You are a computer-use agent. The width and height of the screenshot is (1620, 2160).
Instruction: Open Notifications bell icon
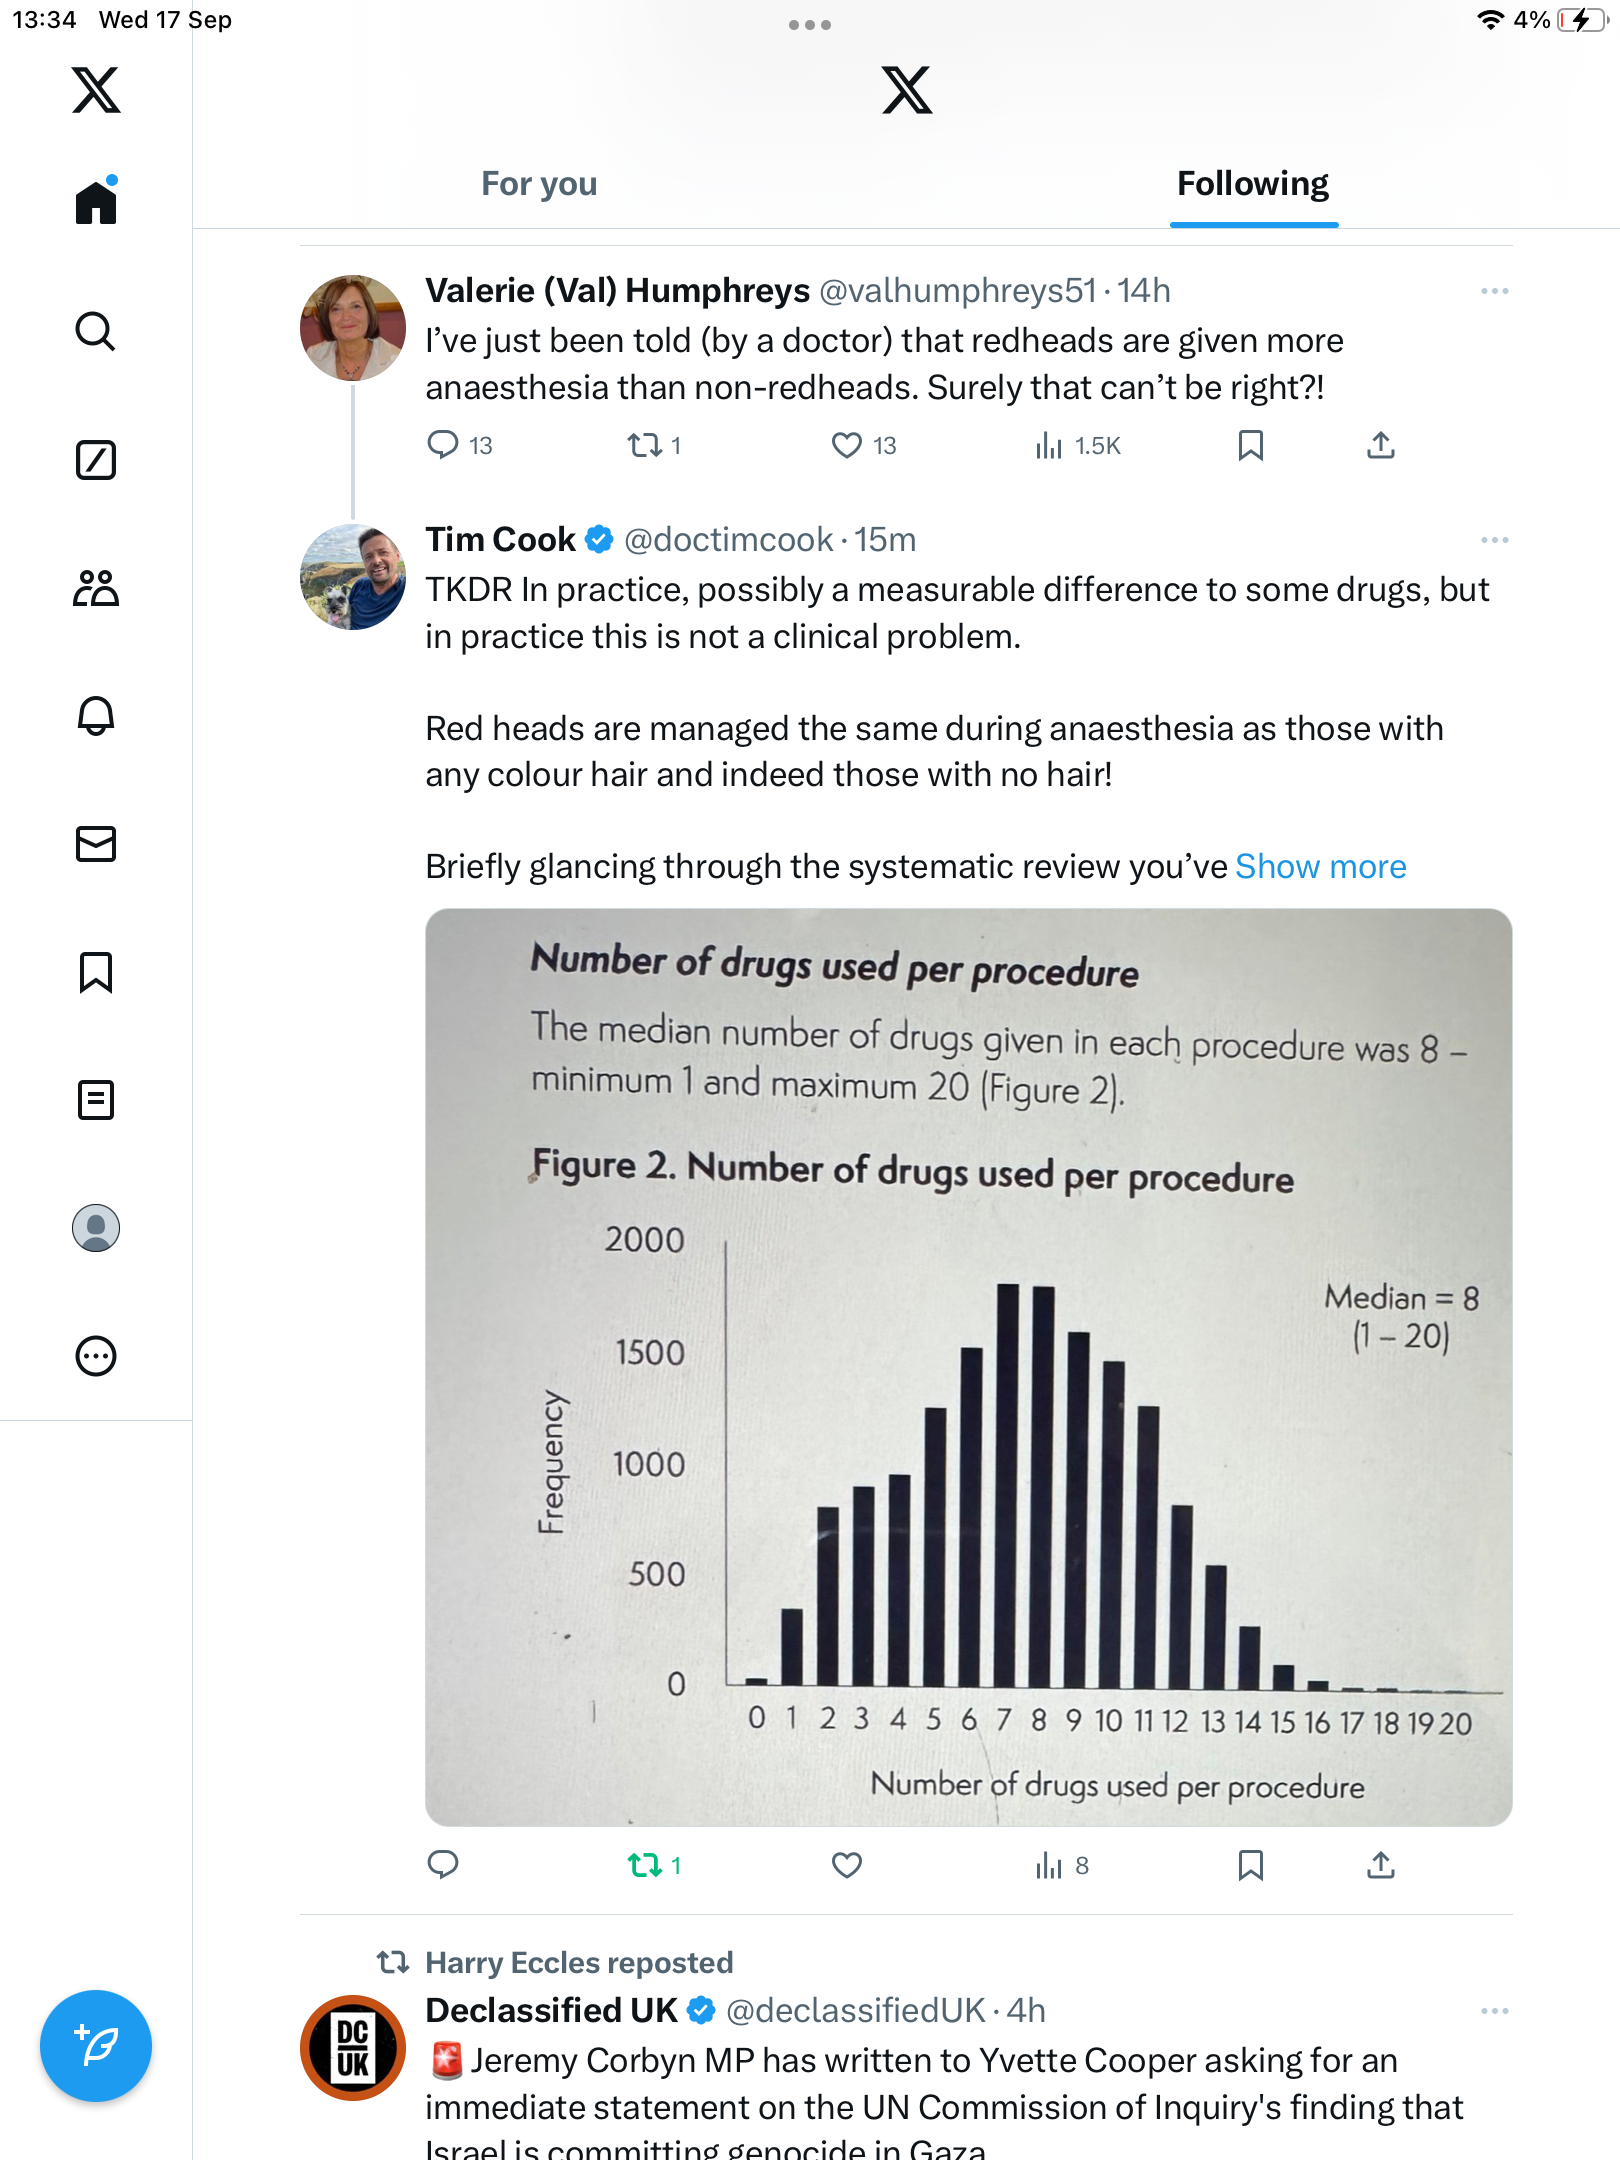96,716
